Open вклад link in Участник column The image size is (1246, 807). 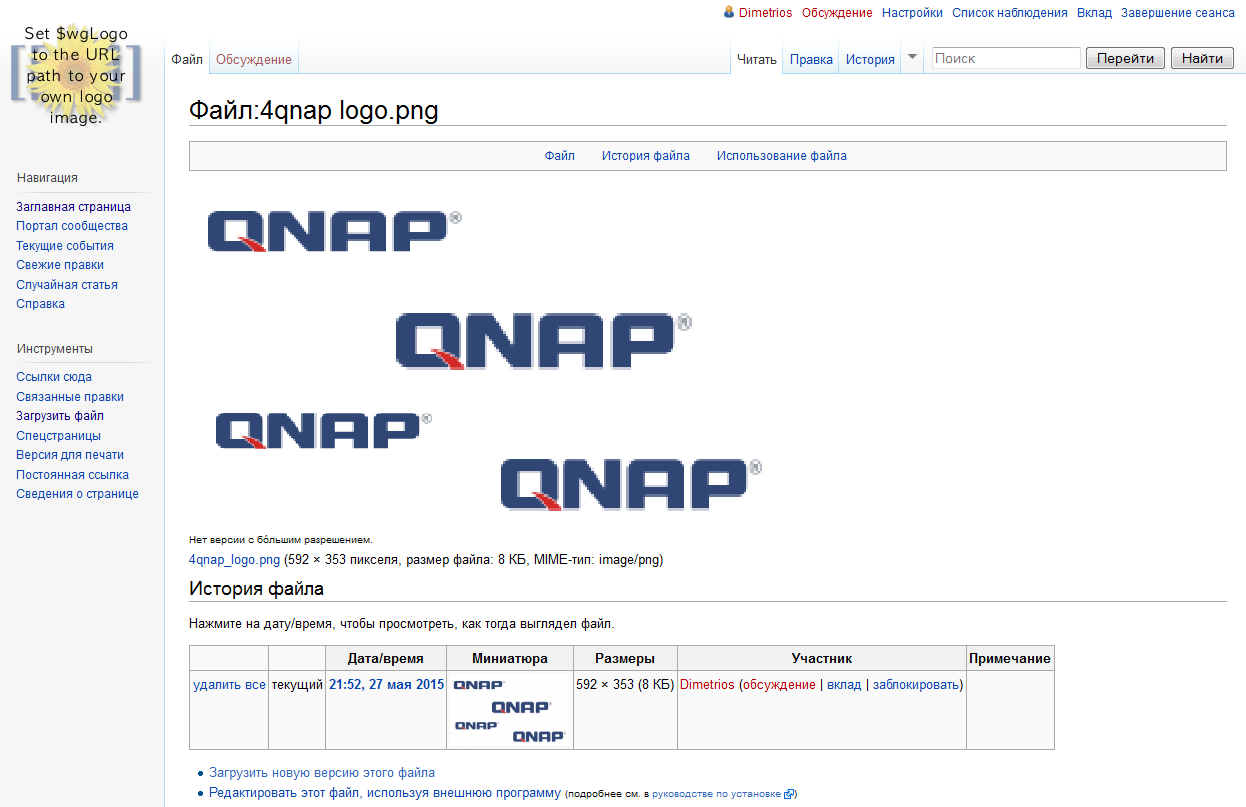[844, 685]
